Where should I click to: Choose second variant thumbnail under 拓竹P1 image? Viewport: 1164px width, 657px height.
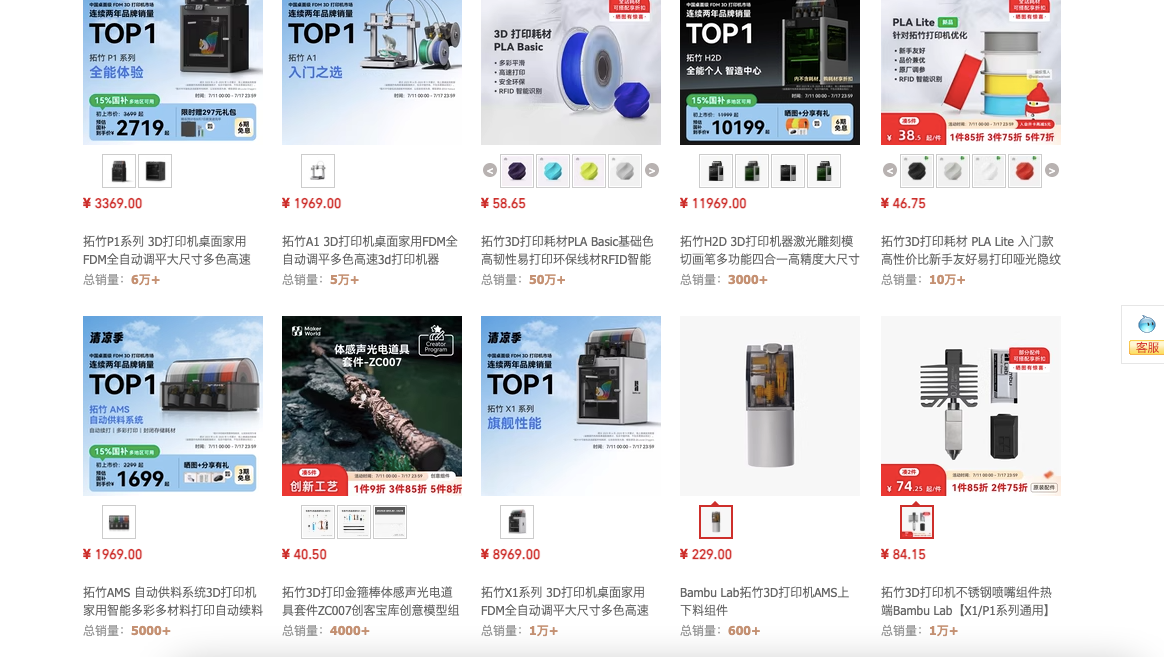click(155, 171)
